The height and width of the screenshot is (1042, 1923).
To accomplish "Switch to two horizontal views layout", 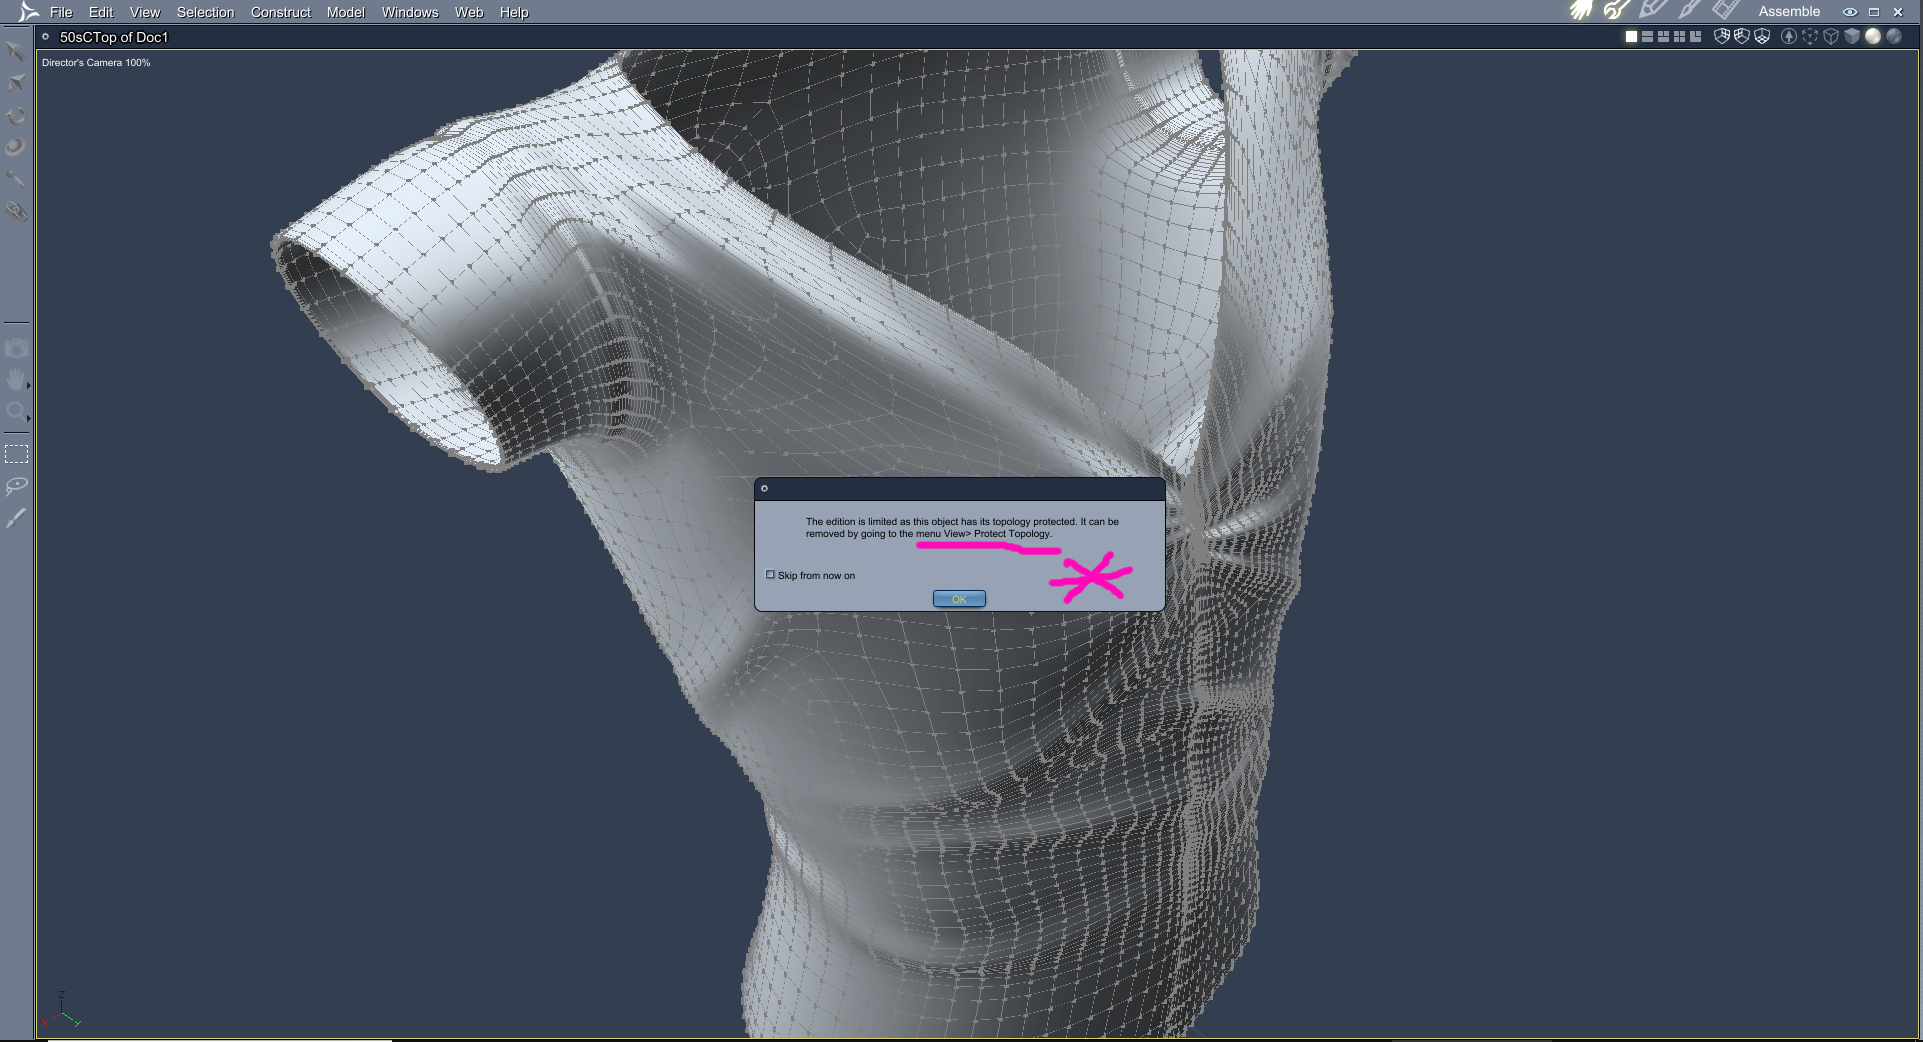I will tap(1647, 37).
